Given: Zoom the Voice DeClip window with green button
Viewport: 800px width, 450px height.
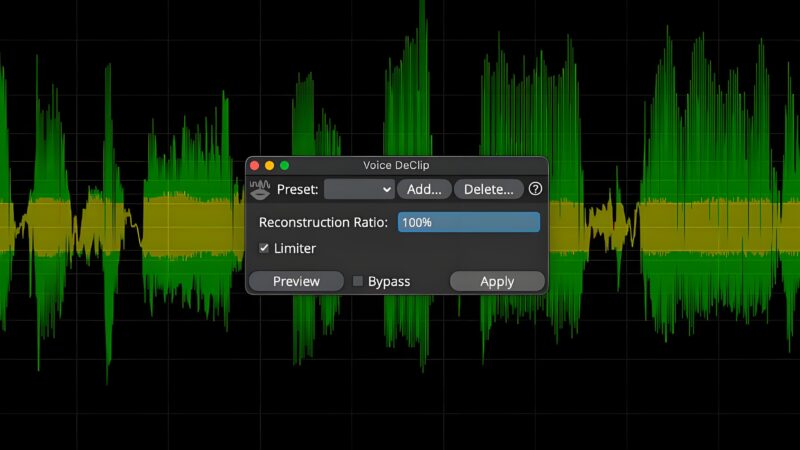Looking at the screenshot, I should tap(285, 165).
